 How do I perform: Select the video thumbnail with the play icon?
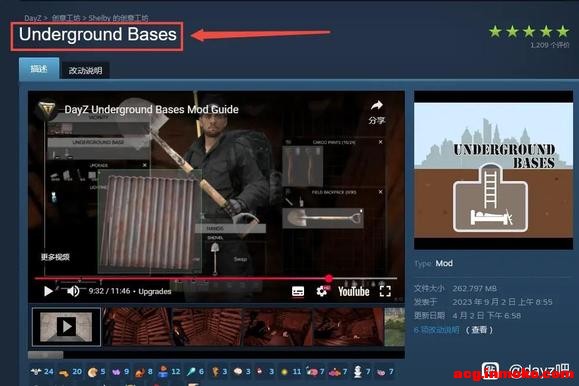coord(66,327)
